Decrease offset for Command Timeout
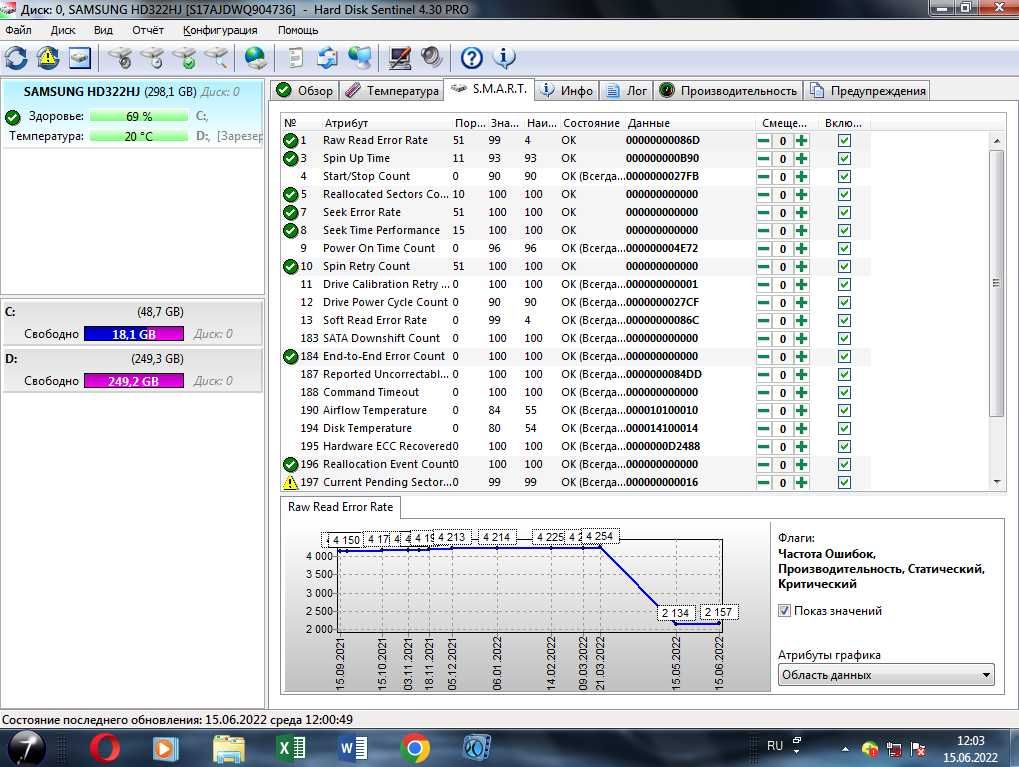This screenshot has width=1019, height=767. (764, 393)
